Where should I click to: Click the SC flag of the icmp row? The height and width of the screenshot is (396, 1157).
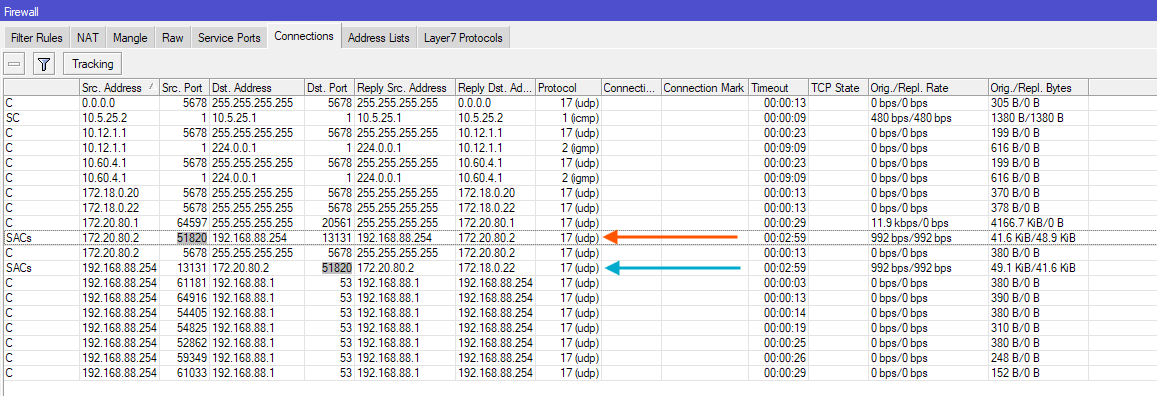coord(13,117)
